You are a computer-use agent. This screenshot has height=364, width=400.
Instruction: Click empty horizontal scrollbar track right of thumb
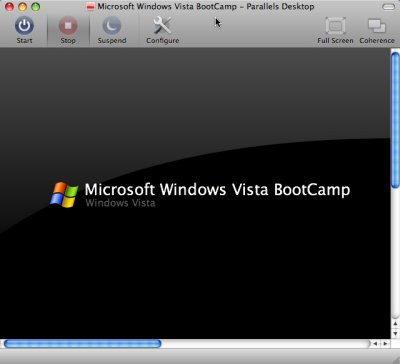point(266,343)
